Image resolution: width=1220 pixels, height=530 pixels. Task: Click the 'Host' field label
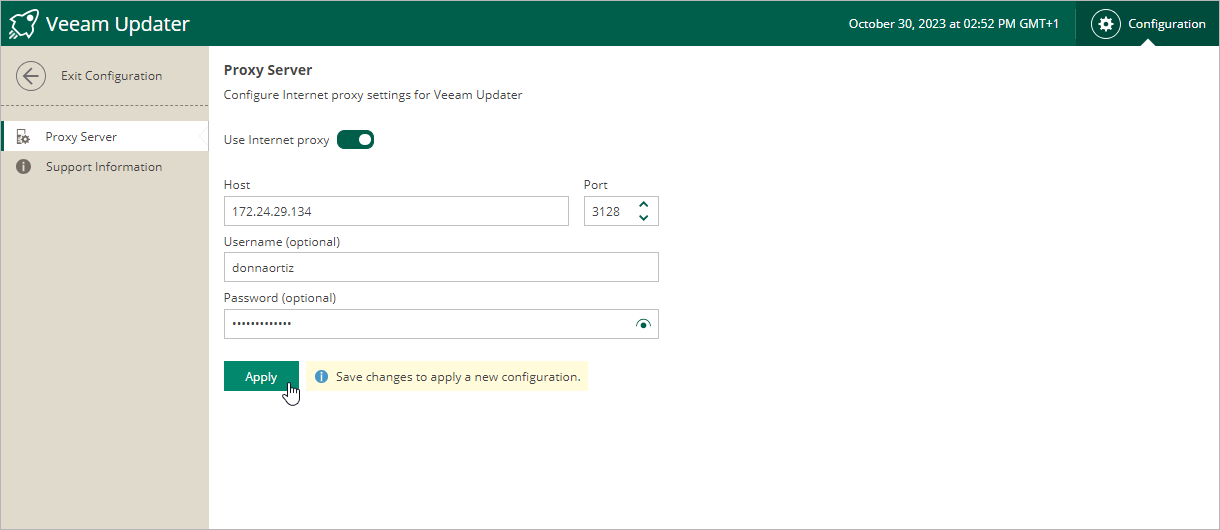click(237, 185)
